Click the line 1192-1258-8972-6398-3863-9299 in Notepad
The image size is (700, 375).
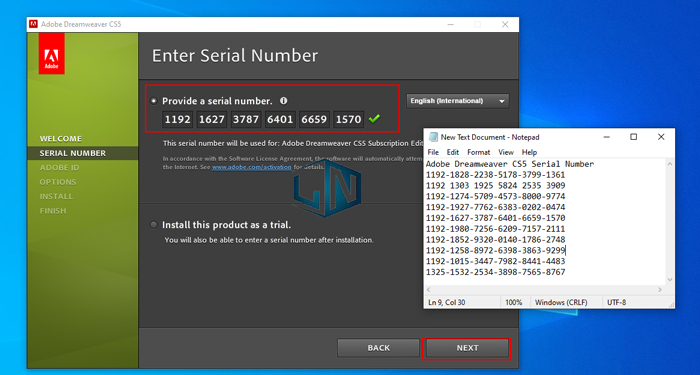tap(496, 250)
